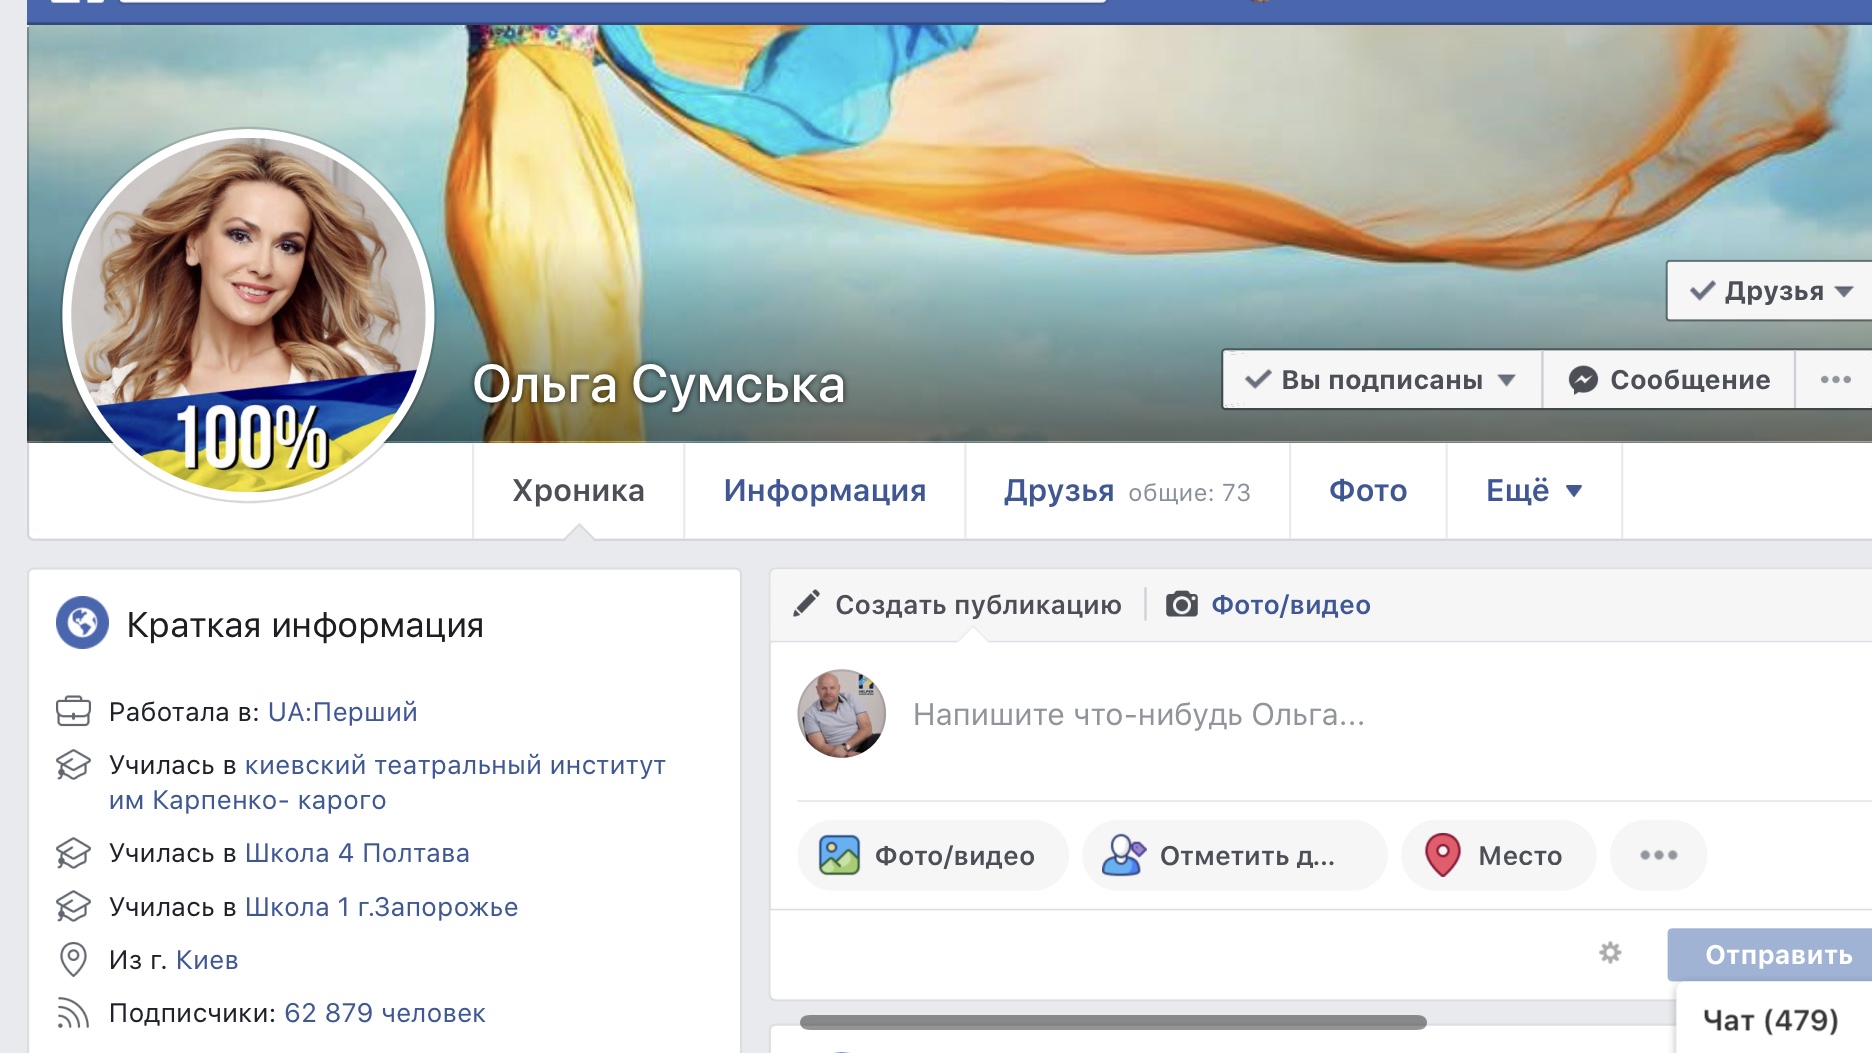This screenshot has width=1872, height=1053.
Task: Open the UA:Перший workplace link
Action: 342,712
